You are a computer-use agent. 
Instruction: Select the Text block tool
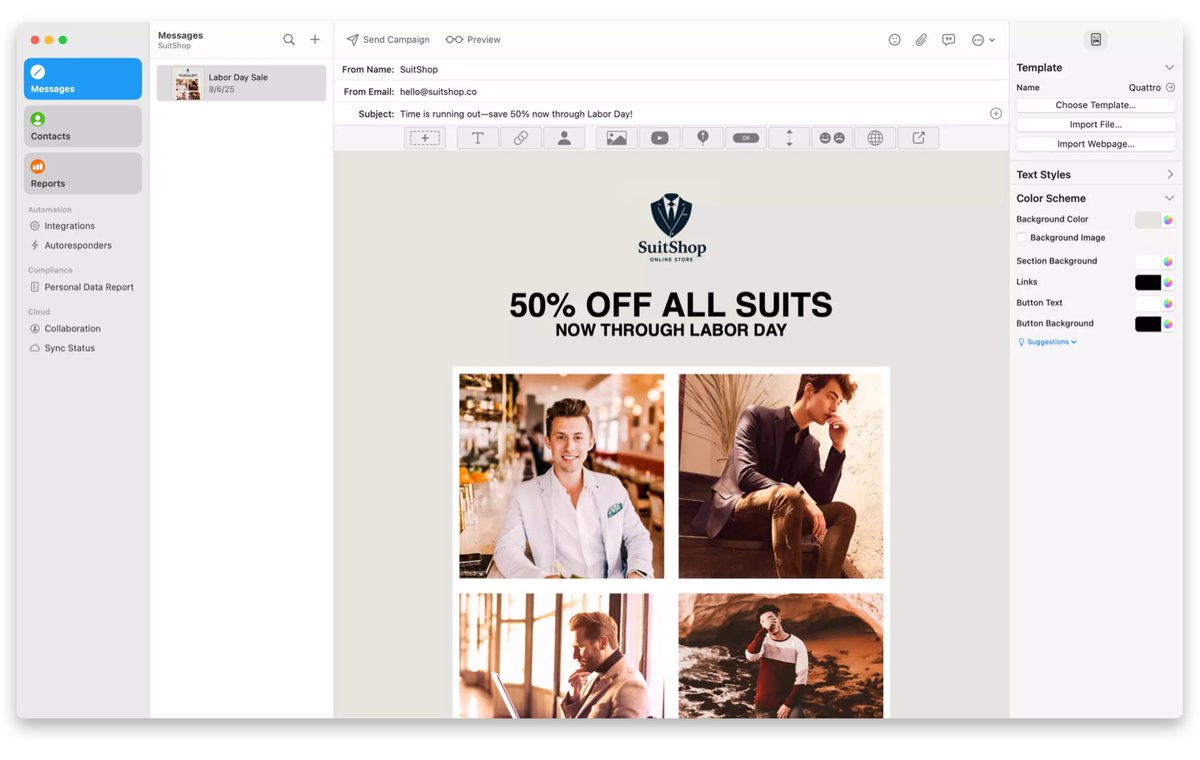[x=477, y=137]
